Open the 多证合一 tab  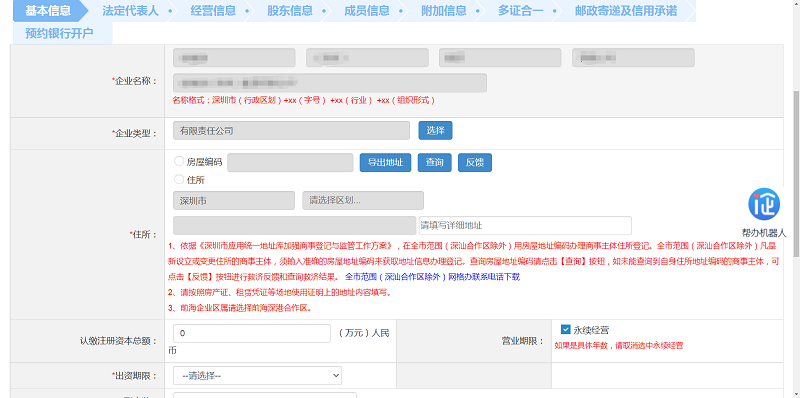tap(521, 11)
